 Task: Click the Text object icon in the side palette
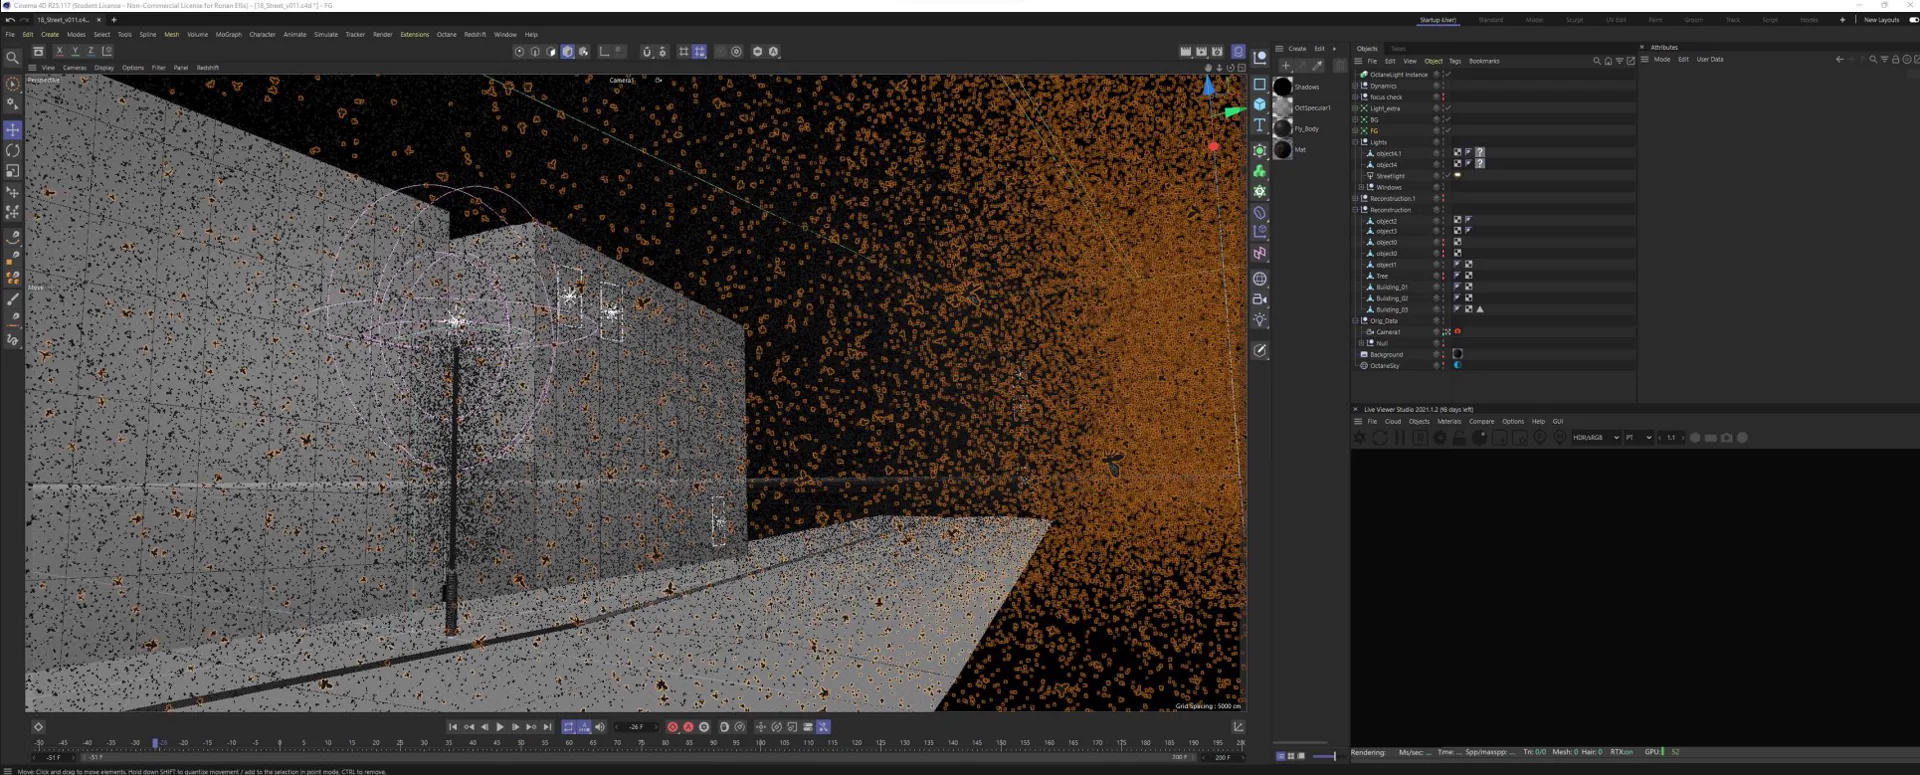click(1260, 125)
